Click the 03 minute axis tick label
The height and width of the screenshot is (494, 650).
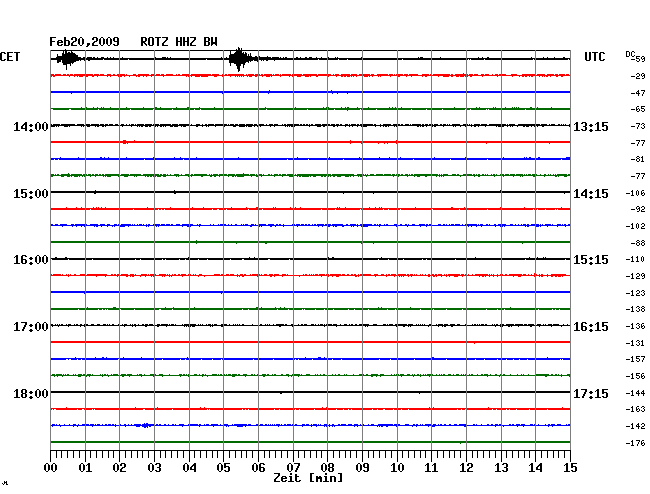155,468
